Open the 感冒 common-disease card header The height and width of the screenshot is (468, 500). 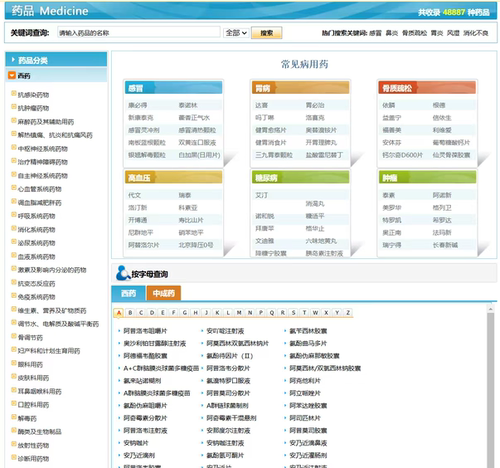173,88
